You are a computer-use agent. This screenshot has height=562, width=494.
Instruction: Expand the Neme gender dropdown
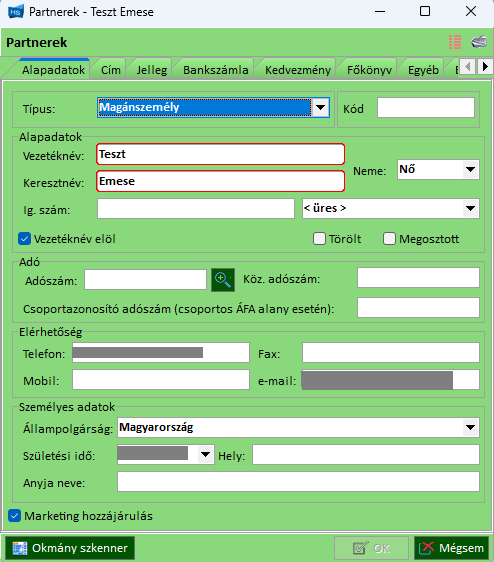(470, 170)
